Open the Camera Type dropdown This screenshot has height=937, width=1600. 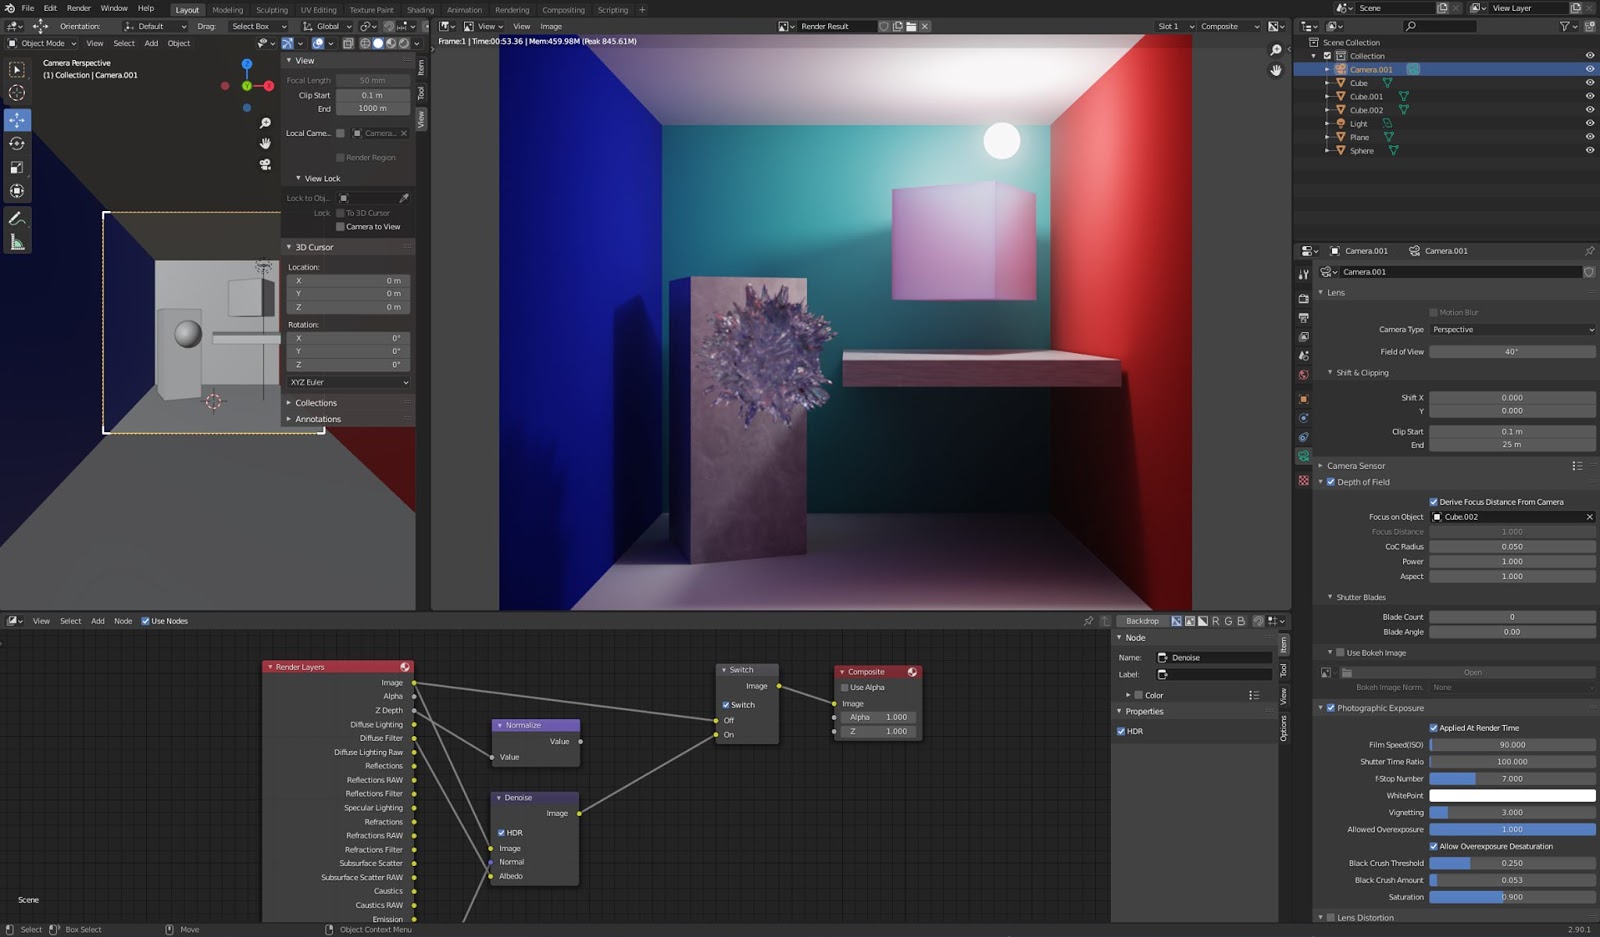point(1511,329)
